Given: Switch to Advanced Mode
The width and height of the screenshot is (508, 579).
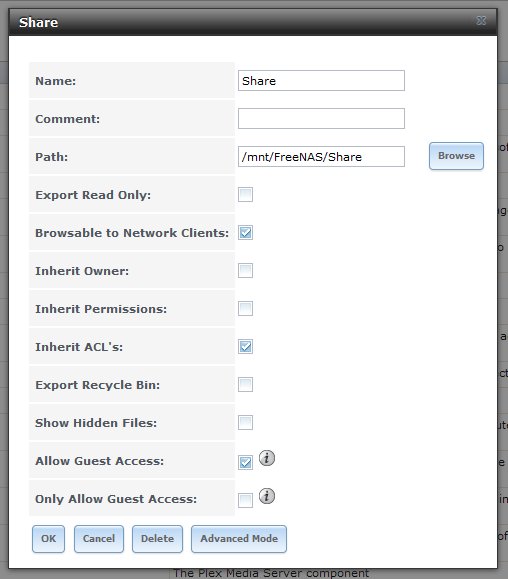Looking at the screenshot, I should [x=239, y=539].
